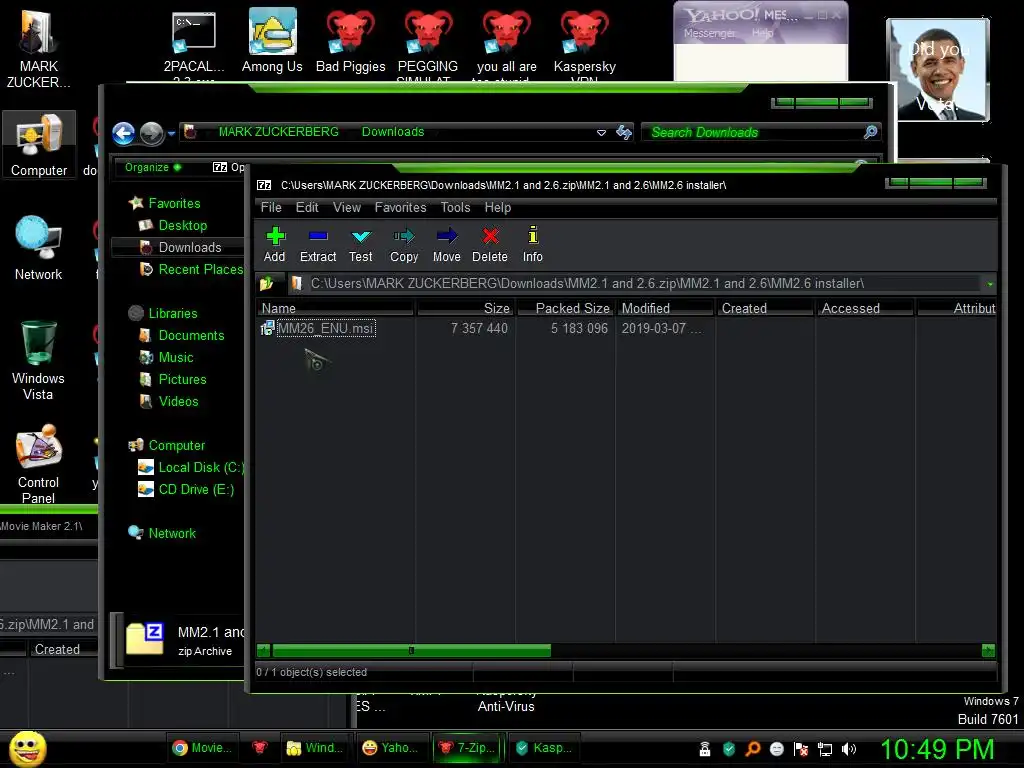Open the Computer desktop icon
1024x768 pixels.
tap(39, 145)
